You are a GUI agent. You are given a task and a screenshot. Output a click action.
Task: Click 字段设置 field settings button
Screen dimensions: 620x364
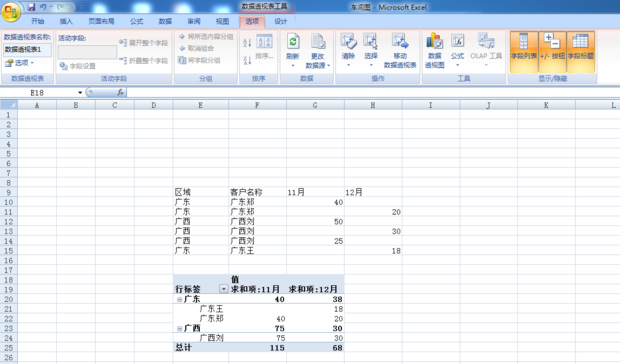coord(78,66)
